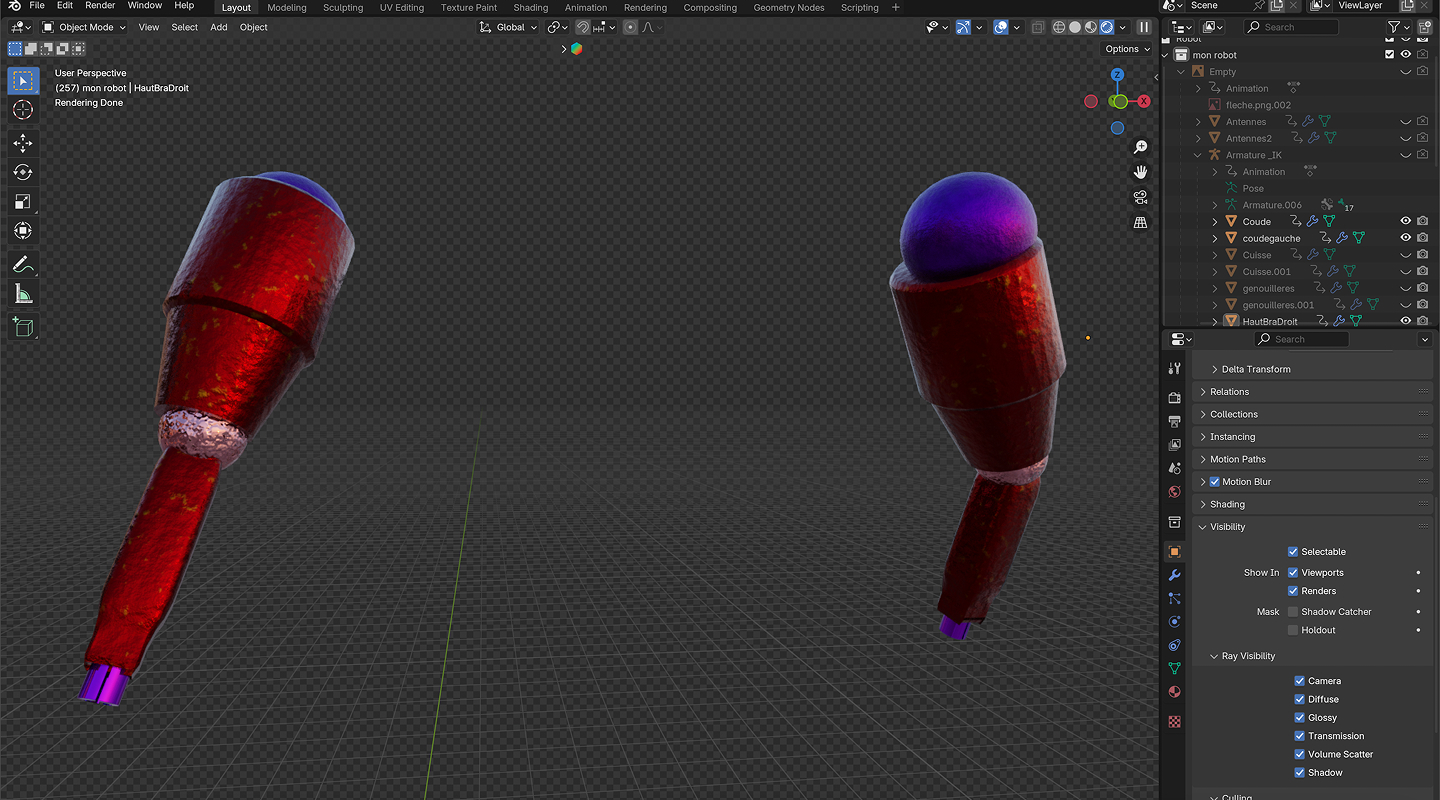Select the Measure tool
This screenshot has width=1440, height=800.
(22, 294)
